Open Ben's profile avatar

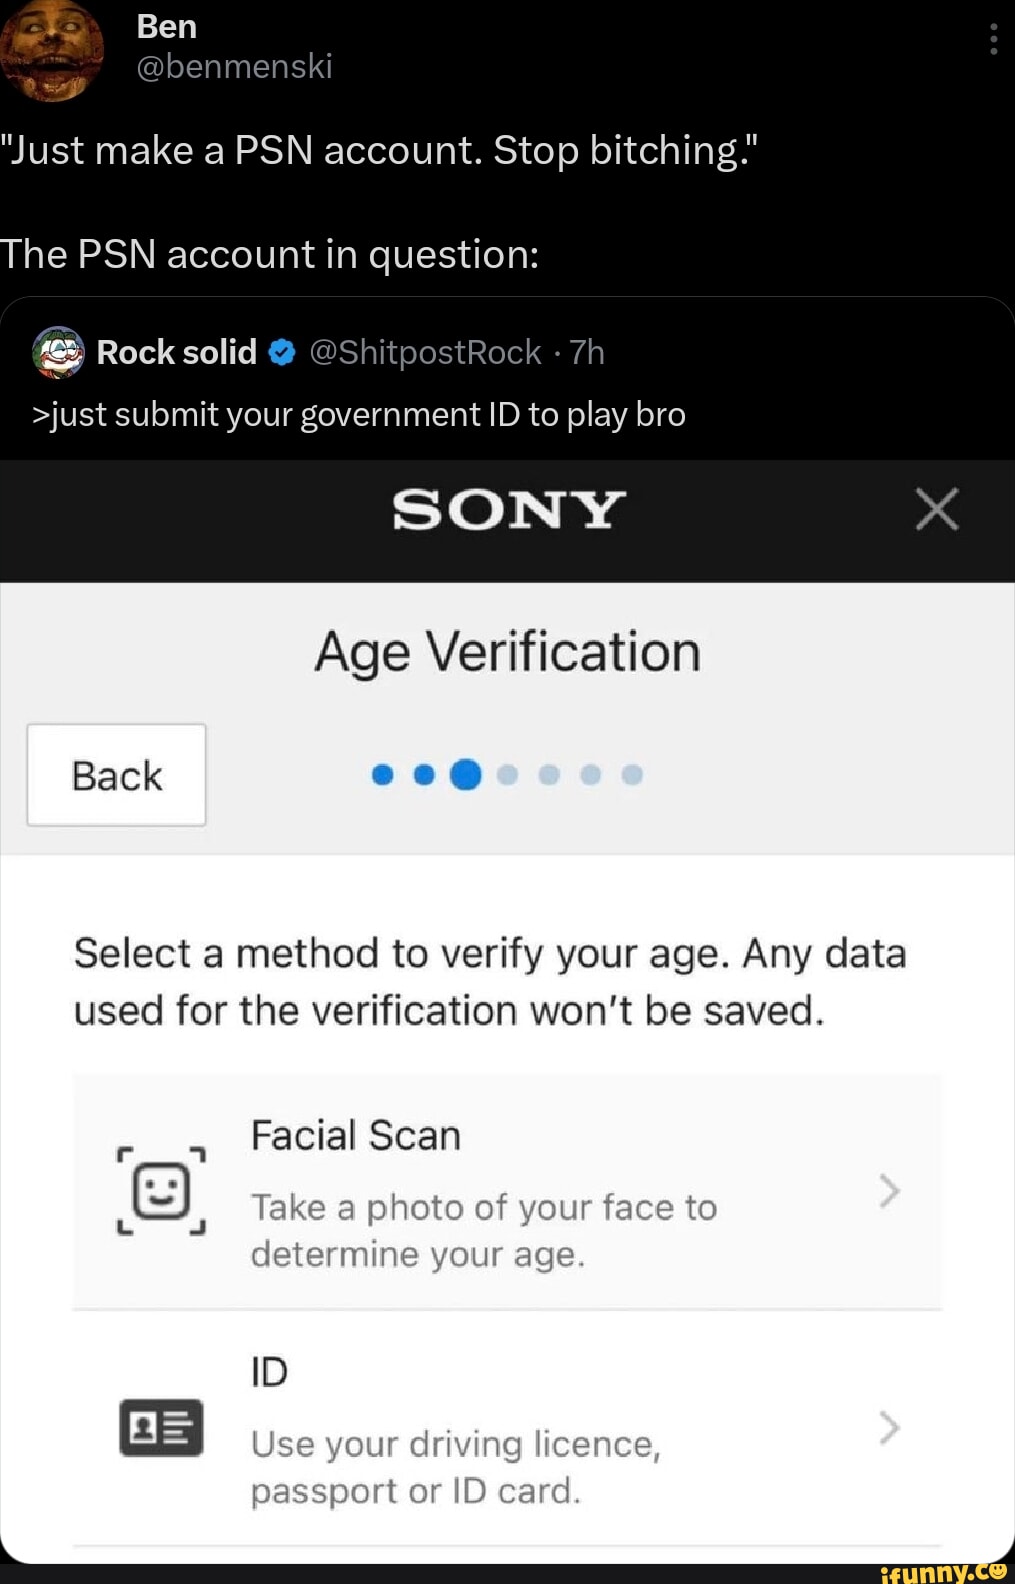[50, 49]
